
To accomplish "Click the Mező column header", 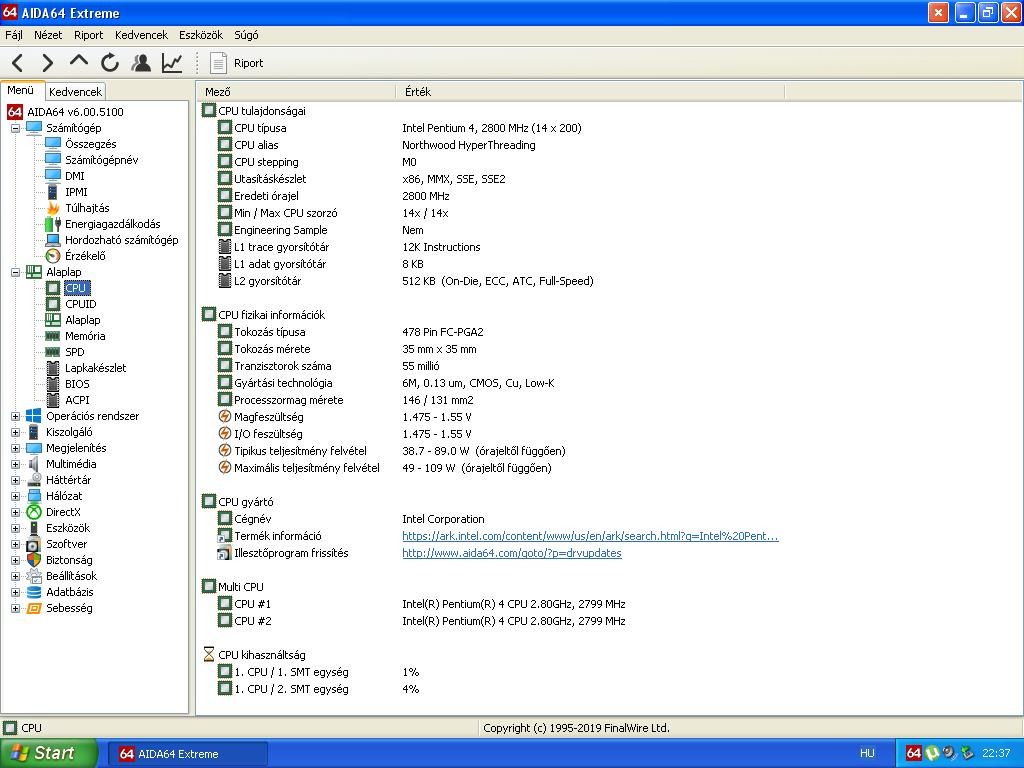I will [297, 92].
